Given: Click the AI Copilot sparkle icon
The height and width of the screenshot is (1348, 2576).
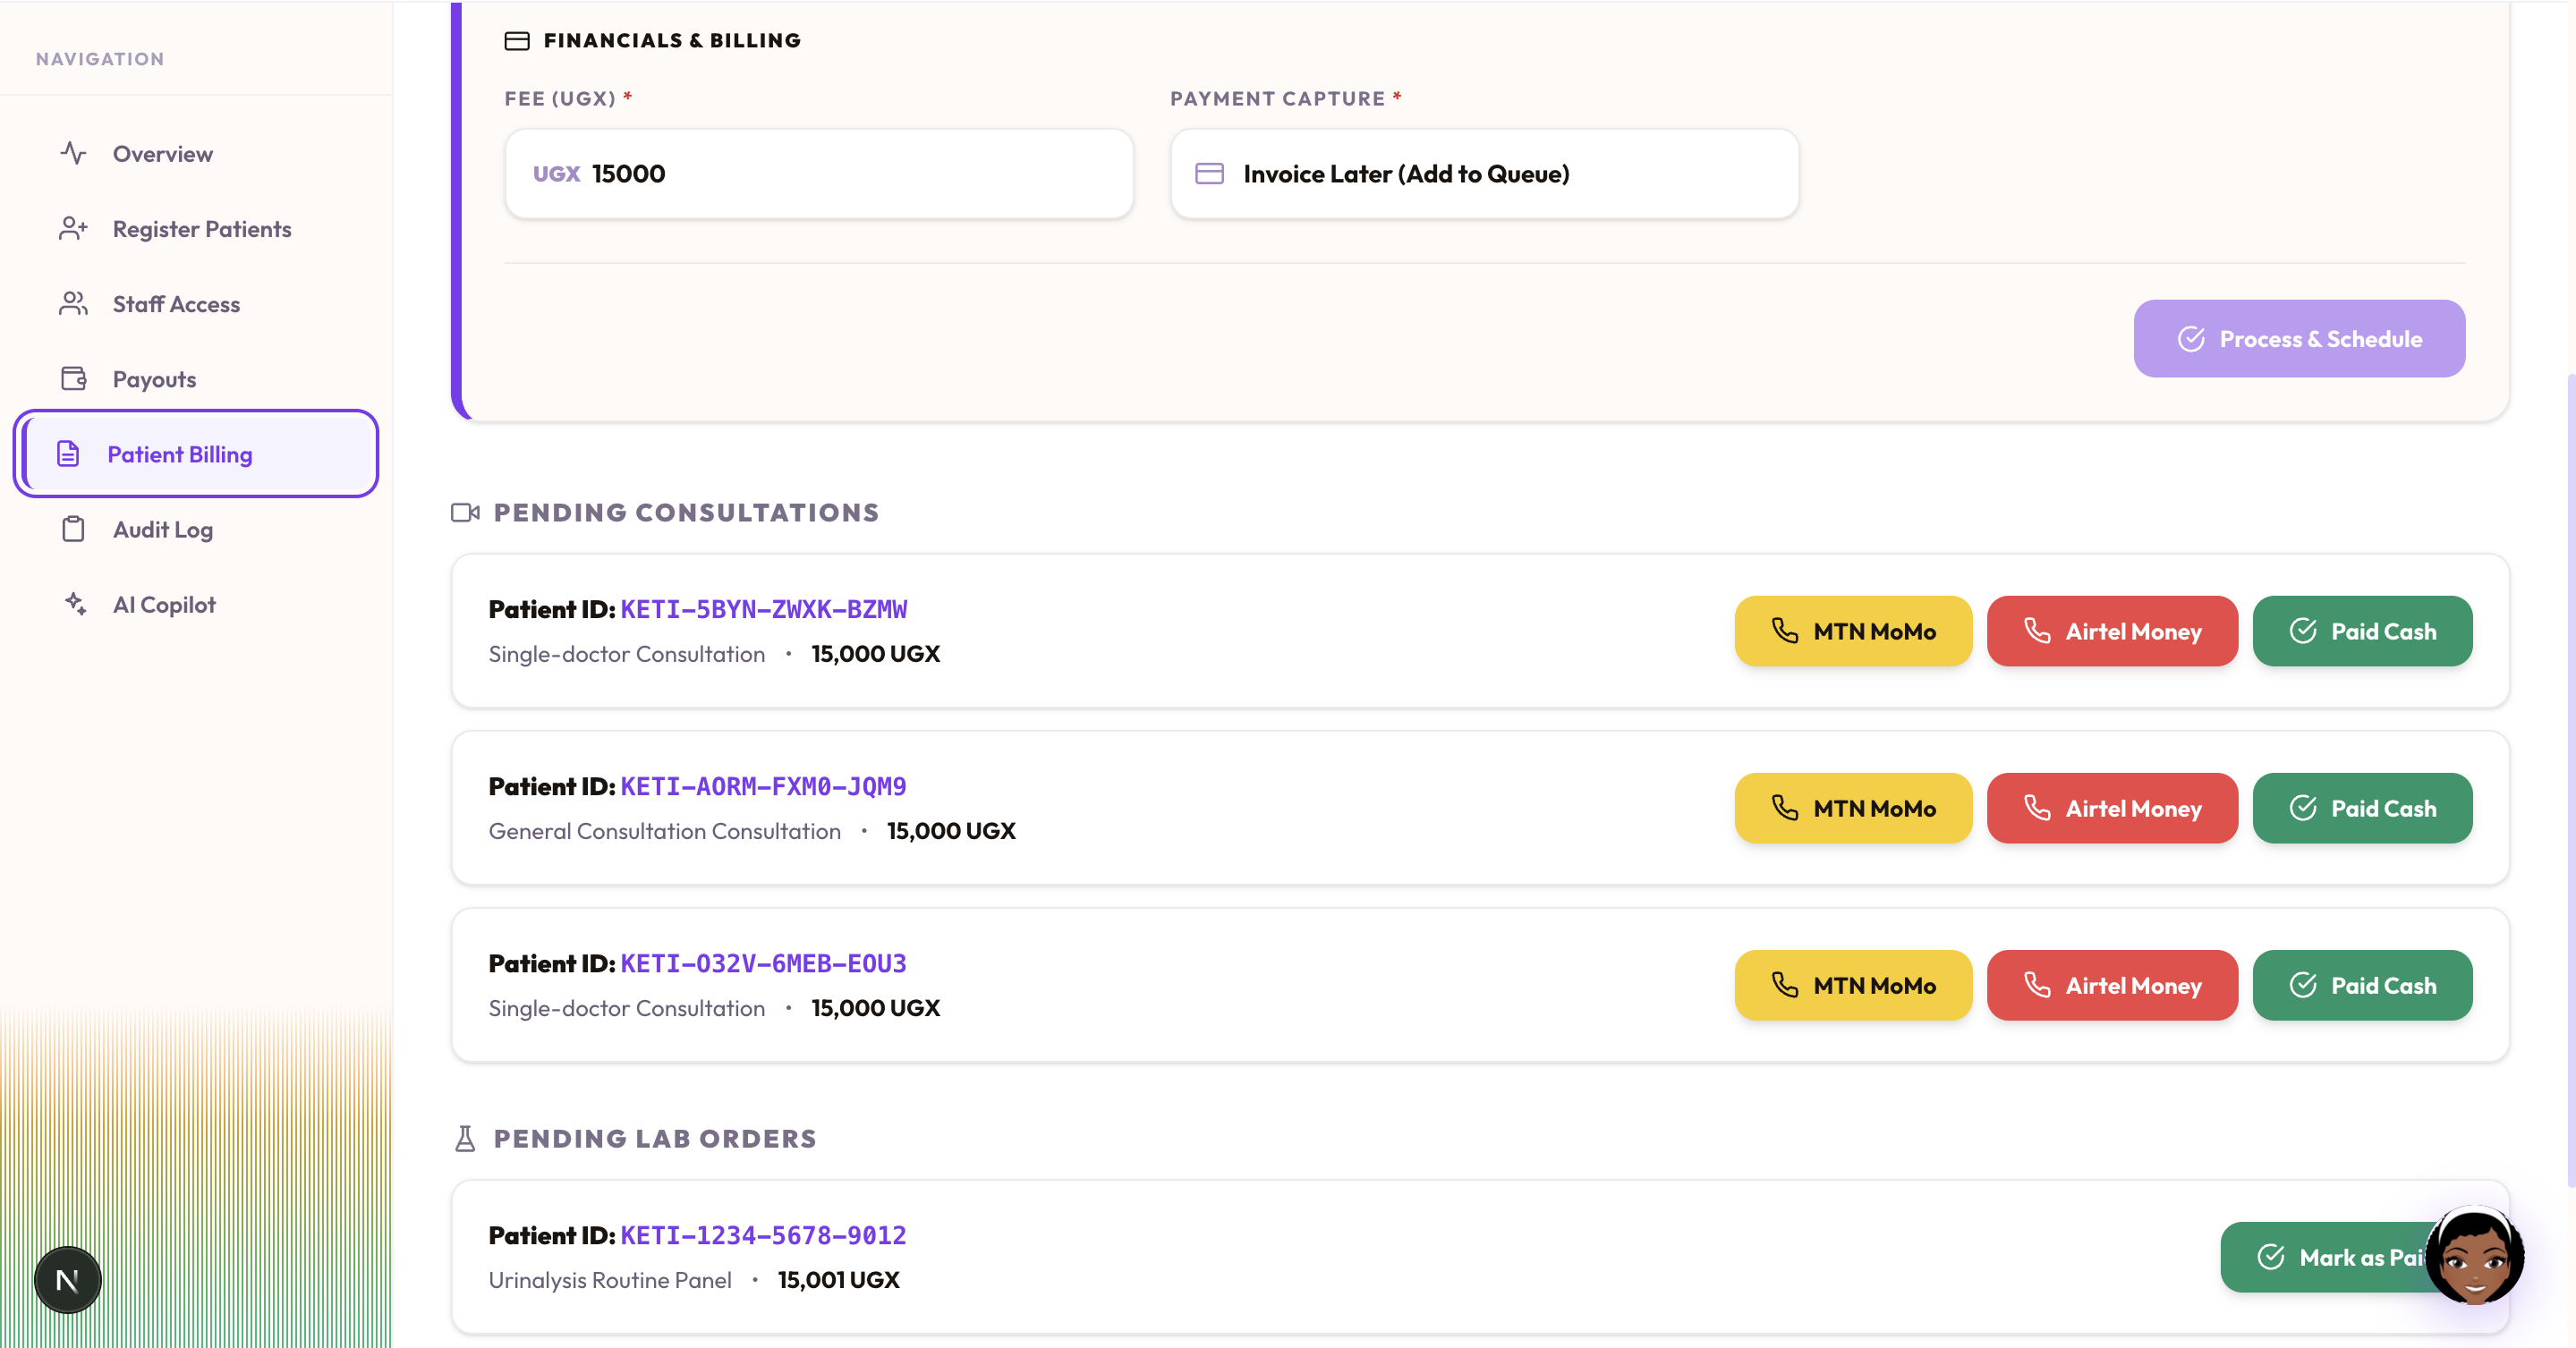Looking at the screenshot, I should [x=75, y=603].
